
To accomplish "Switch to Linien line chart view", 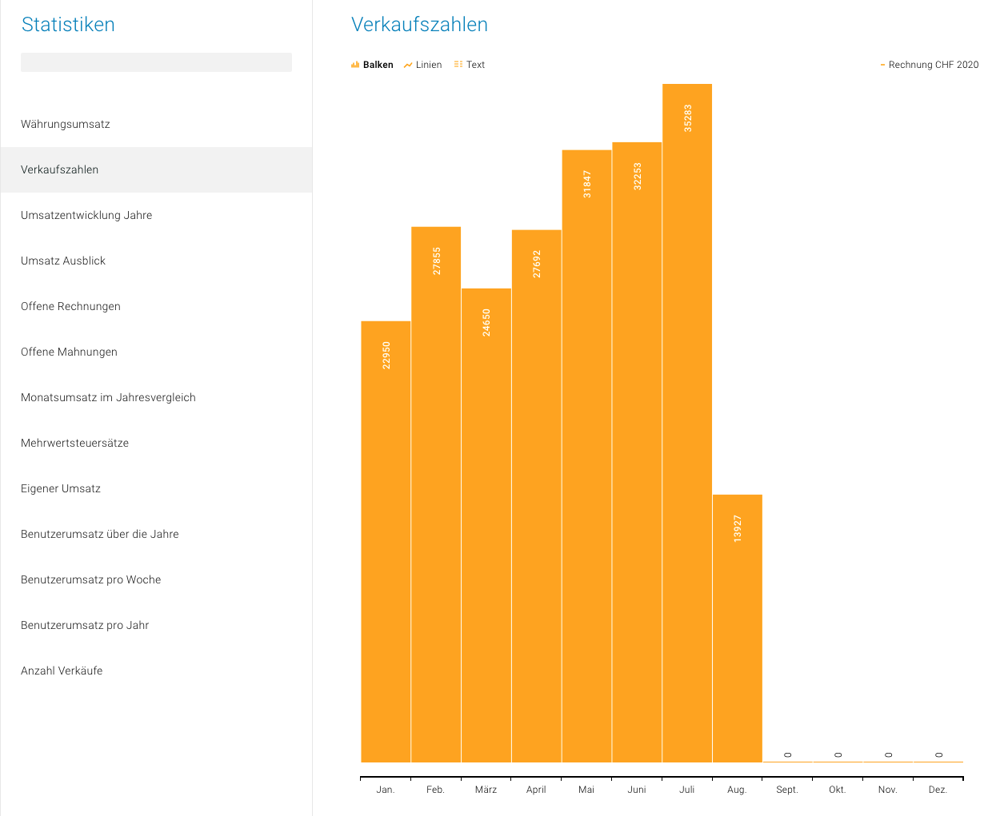I will click(423, 65).
